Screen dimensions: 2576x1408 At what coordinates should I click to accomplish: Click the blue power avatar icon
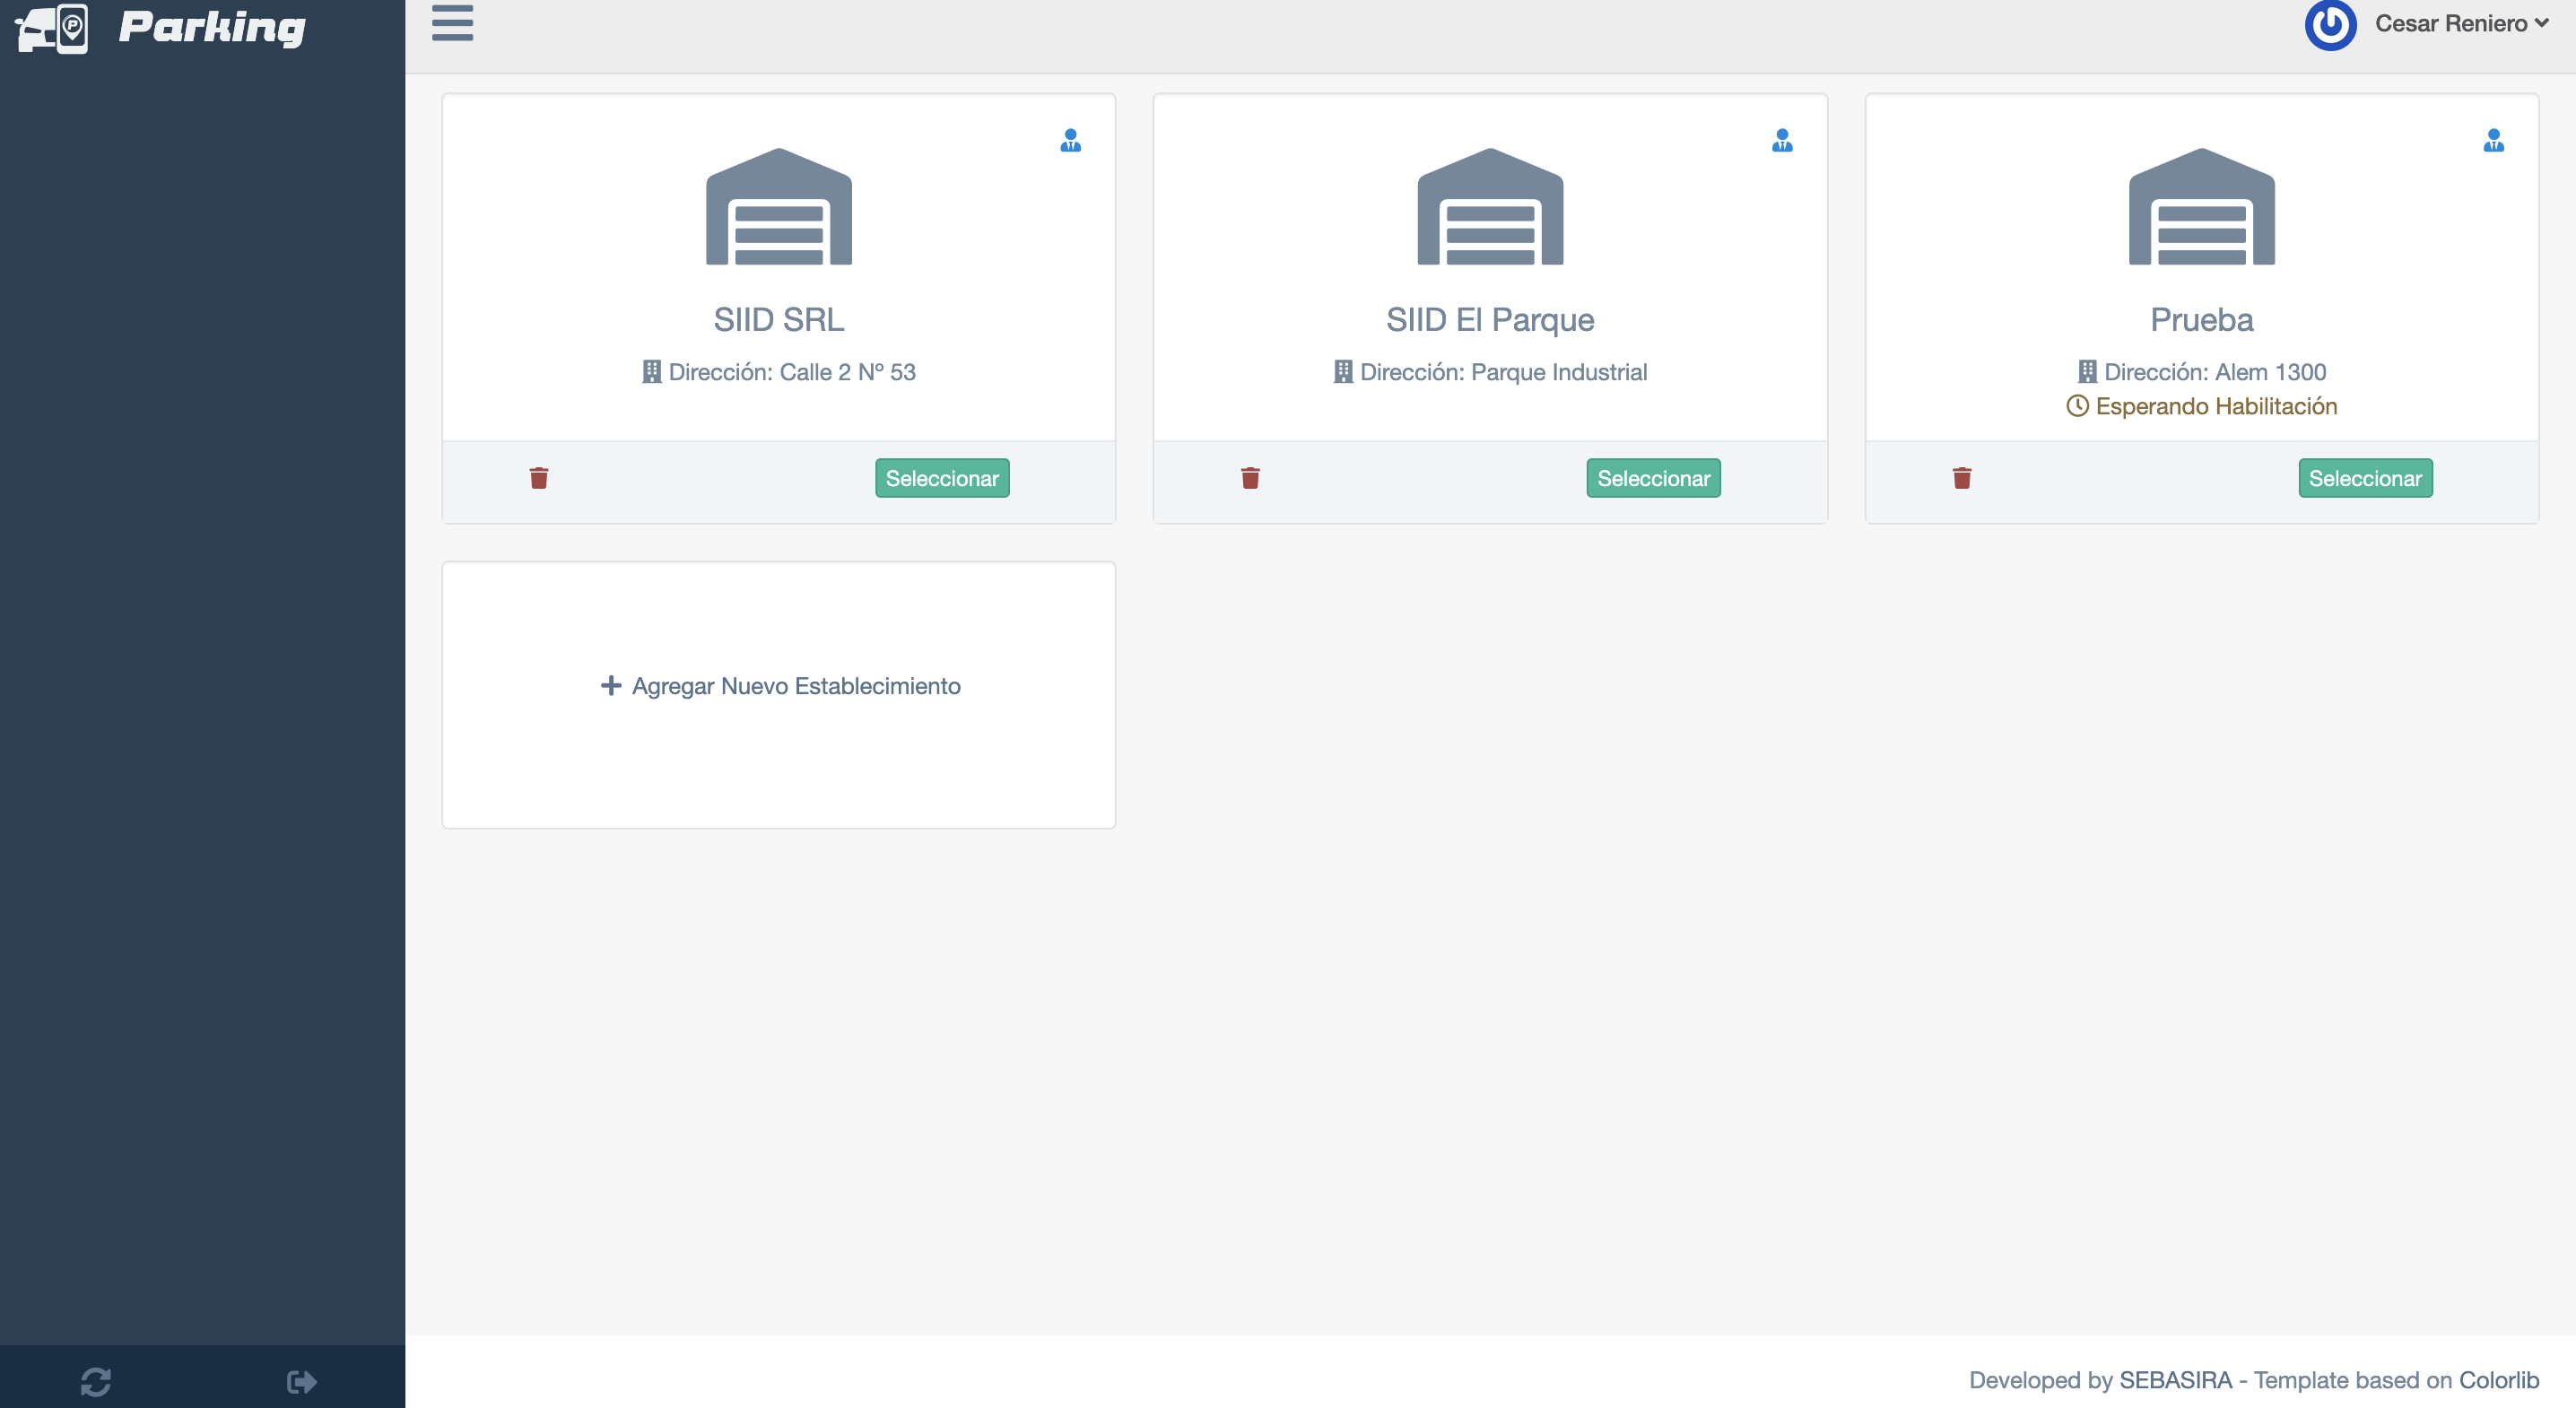tap(2330, 23)
